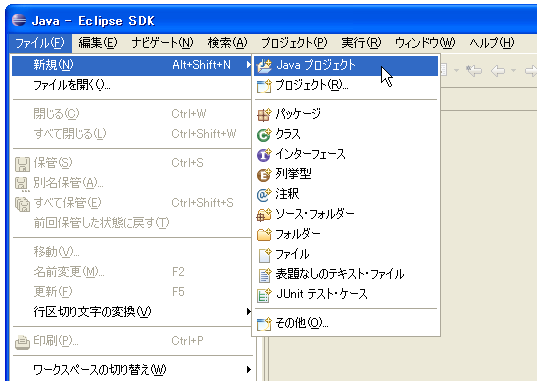Click the blank file icon beside ファイル
The image size is (537, 381).
point(264,255)
